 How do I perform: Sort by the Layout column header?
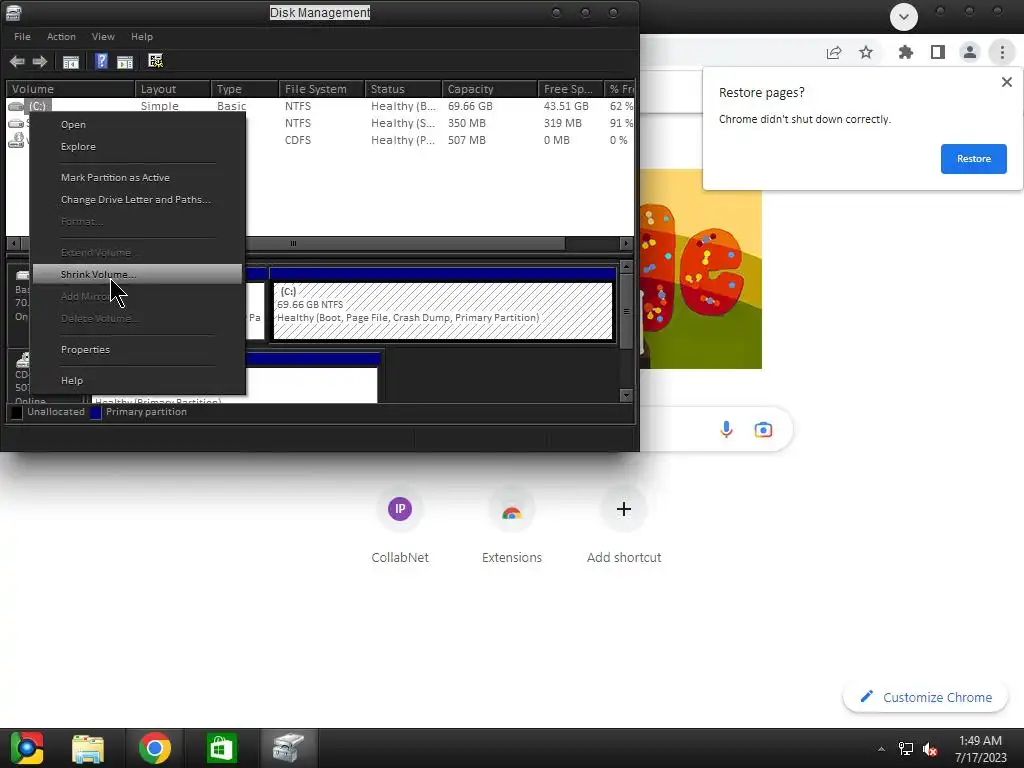(x=172, y=89)
